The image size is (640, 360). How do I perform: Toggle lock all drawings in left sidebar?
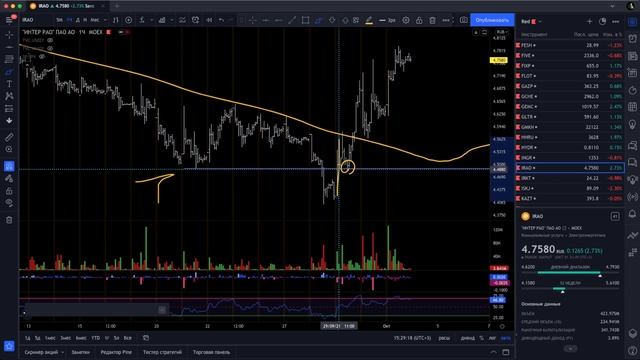coord(9,191)
